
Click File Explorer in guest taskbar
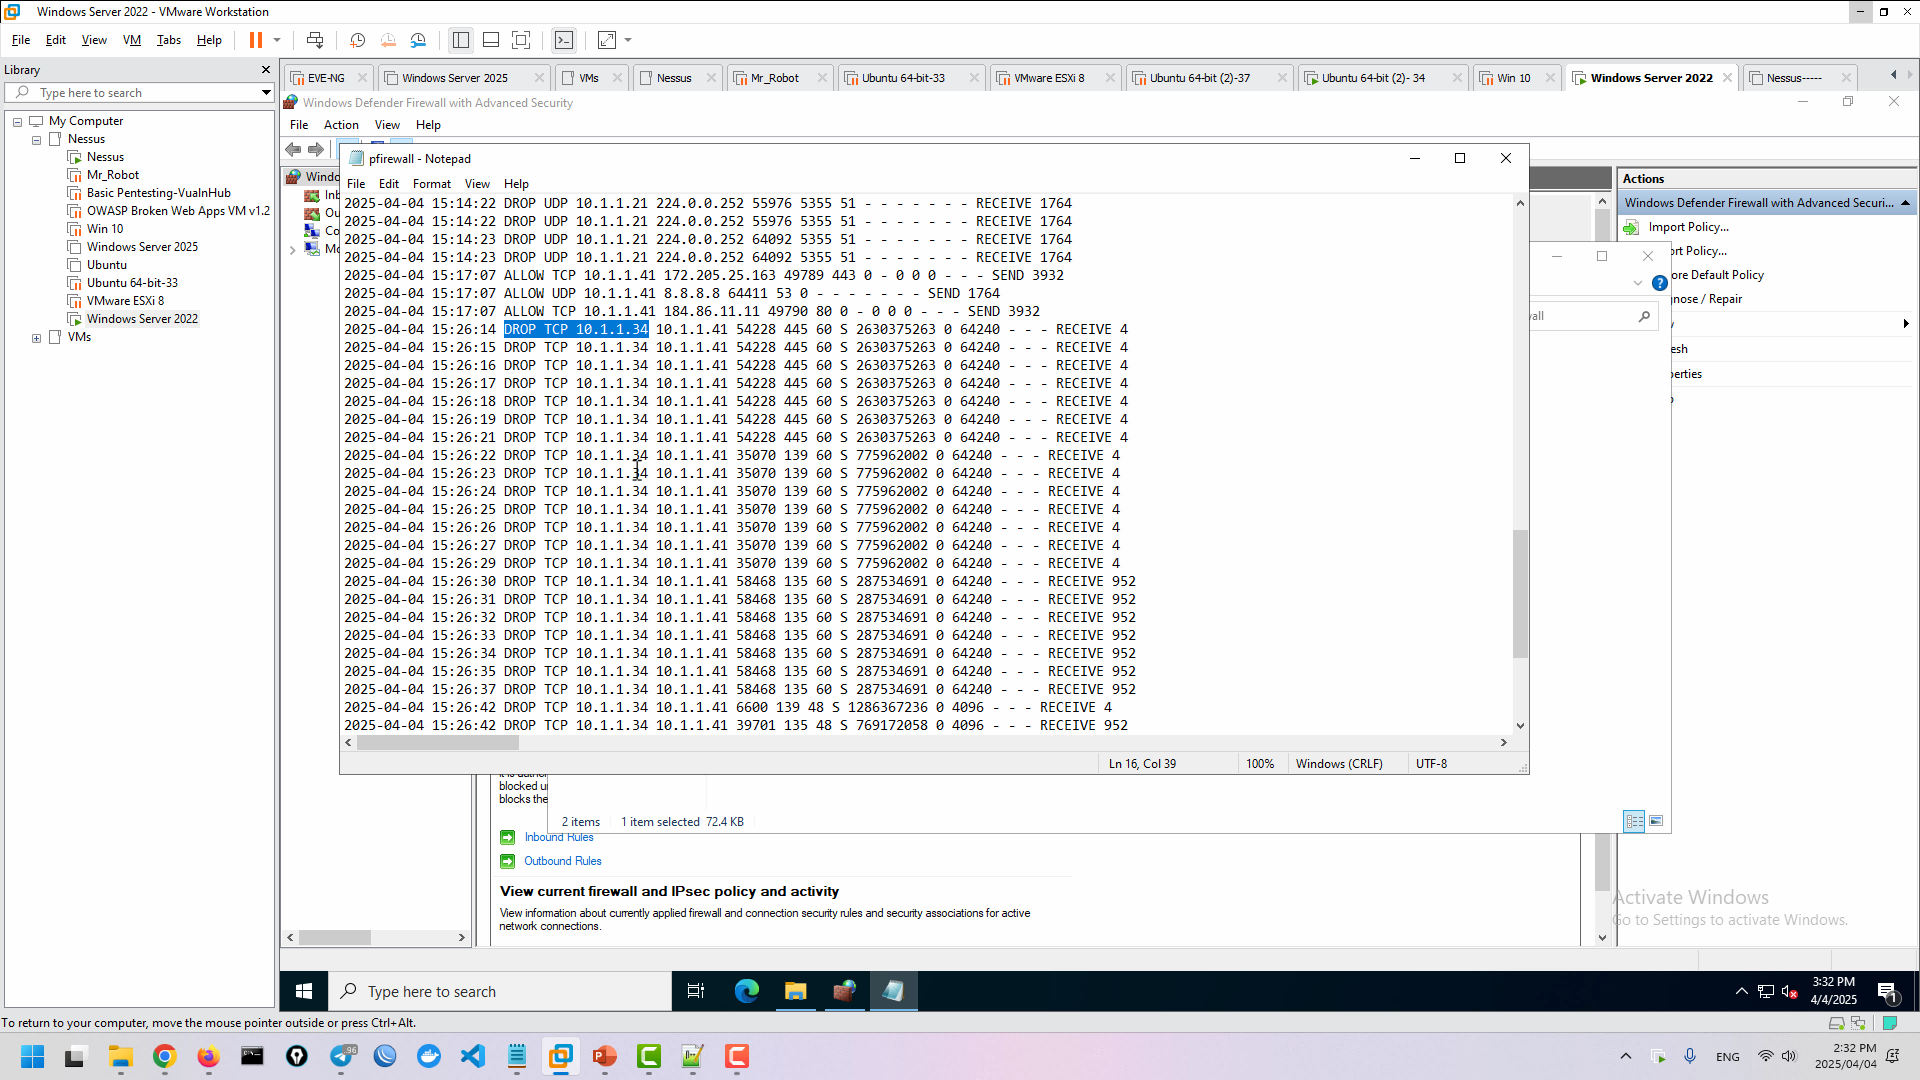point(795,991)
